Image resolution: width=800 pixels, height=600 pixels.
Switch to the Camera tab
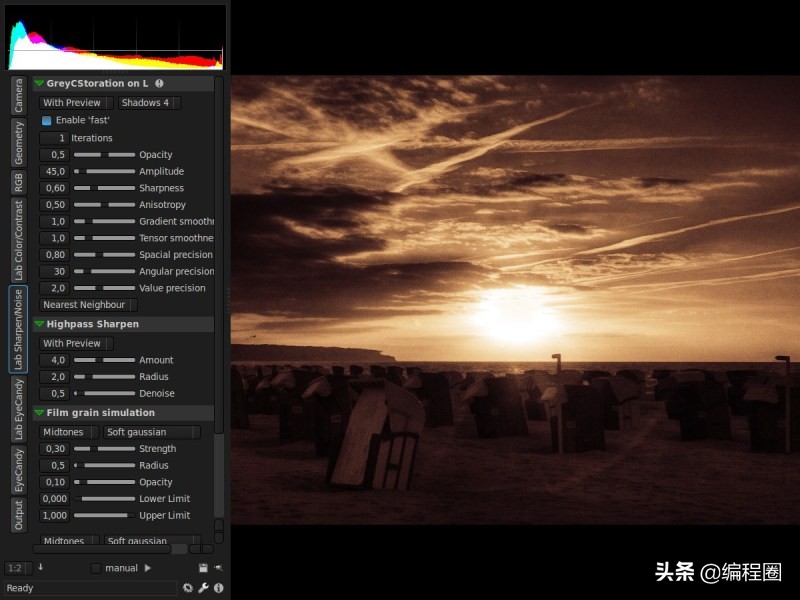point(19,95)
